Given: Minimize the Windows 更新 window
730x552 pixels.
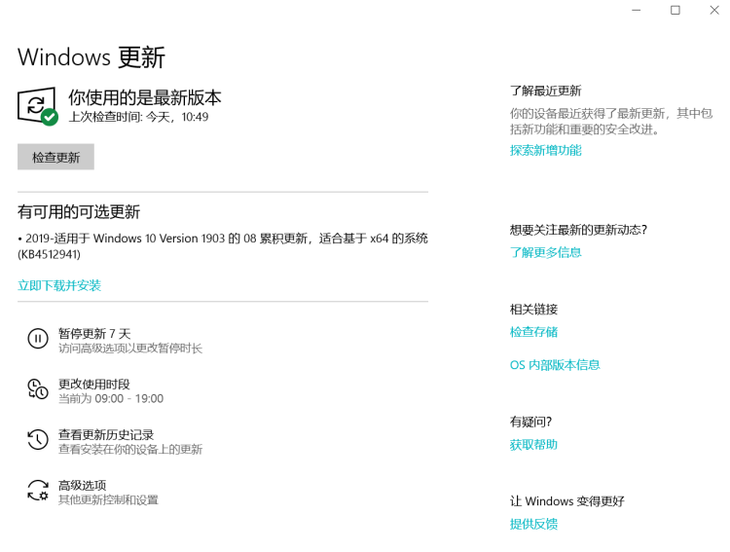Looking at the screenshot, I should 636,10.
